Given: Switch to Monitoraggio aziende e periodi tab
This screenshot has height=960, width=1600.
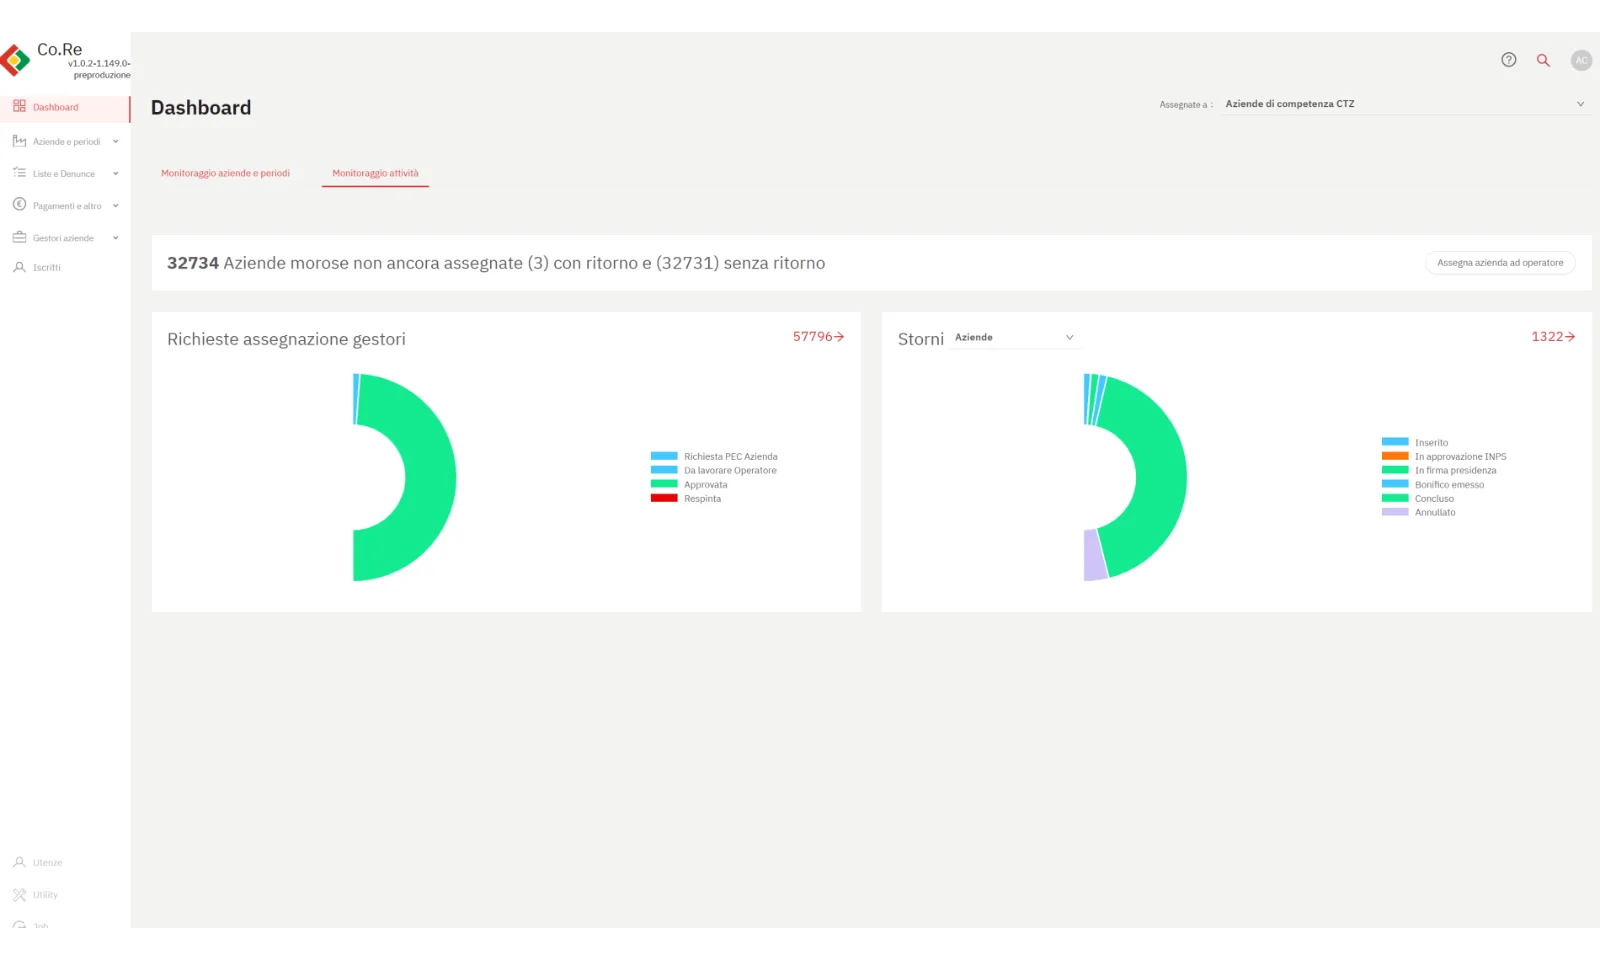Looking at the screenshot, I should click(x=225, y=173).
